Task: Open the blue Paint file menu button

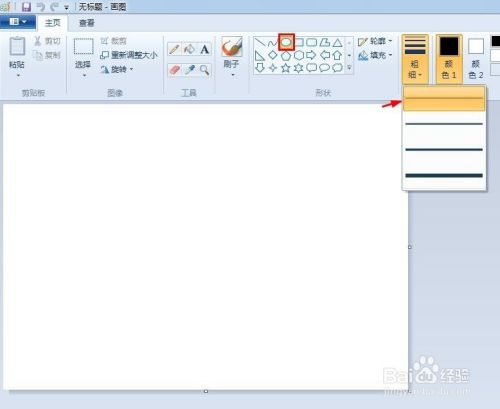Action: click(18, 22)
